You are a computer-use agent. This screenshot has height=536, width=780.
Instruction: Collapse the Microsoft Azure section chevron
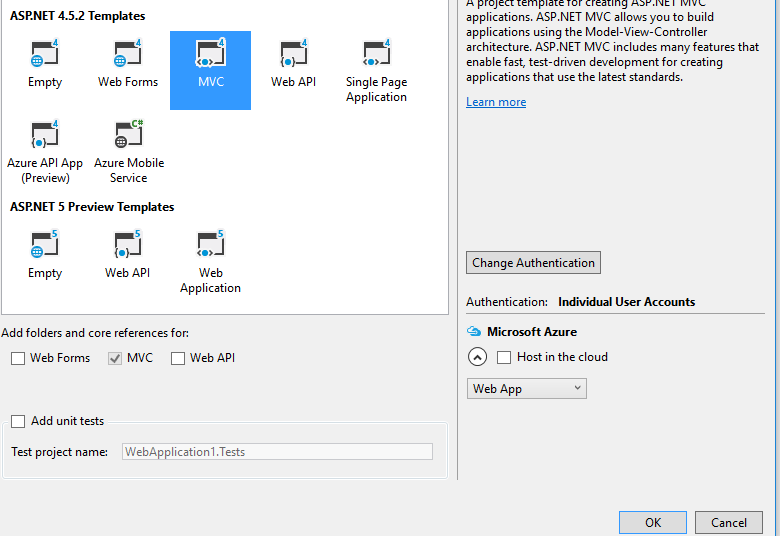tap(478, 357)
